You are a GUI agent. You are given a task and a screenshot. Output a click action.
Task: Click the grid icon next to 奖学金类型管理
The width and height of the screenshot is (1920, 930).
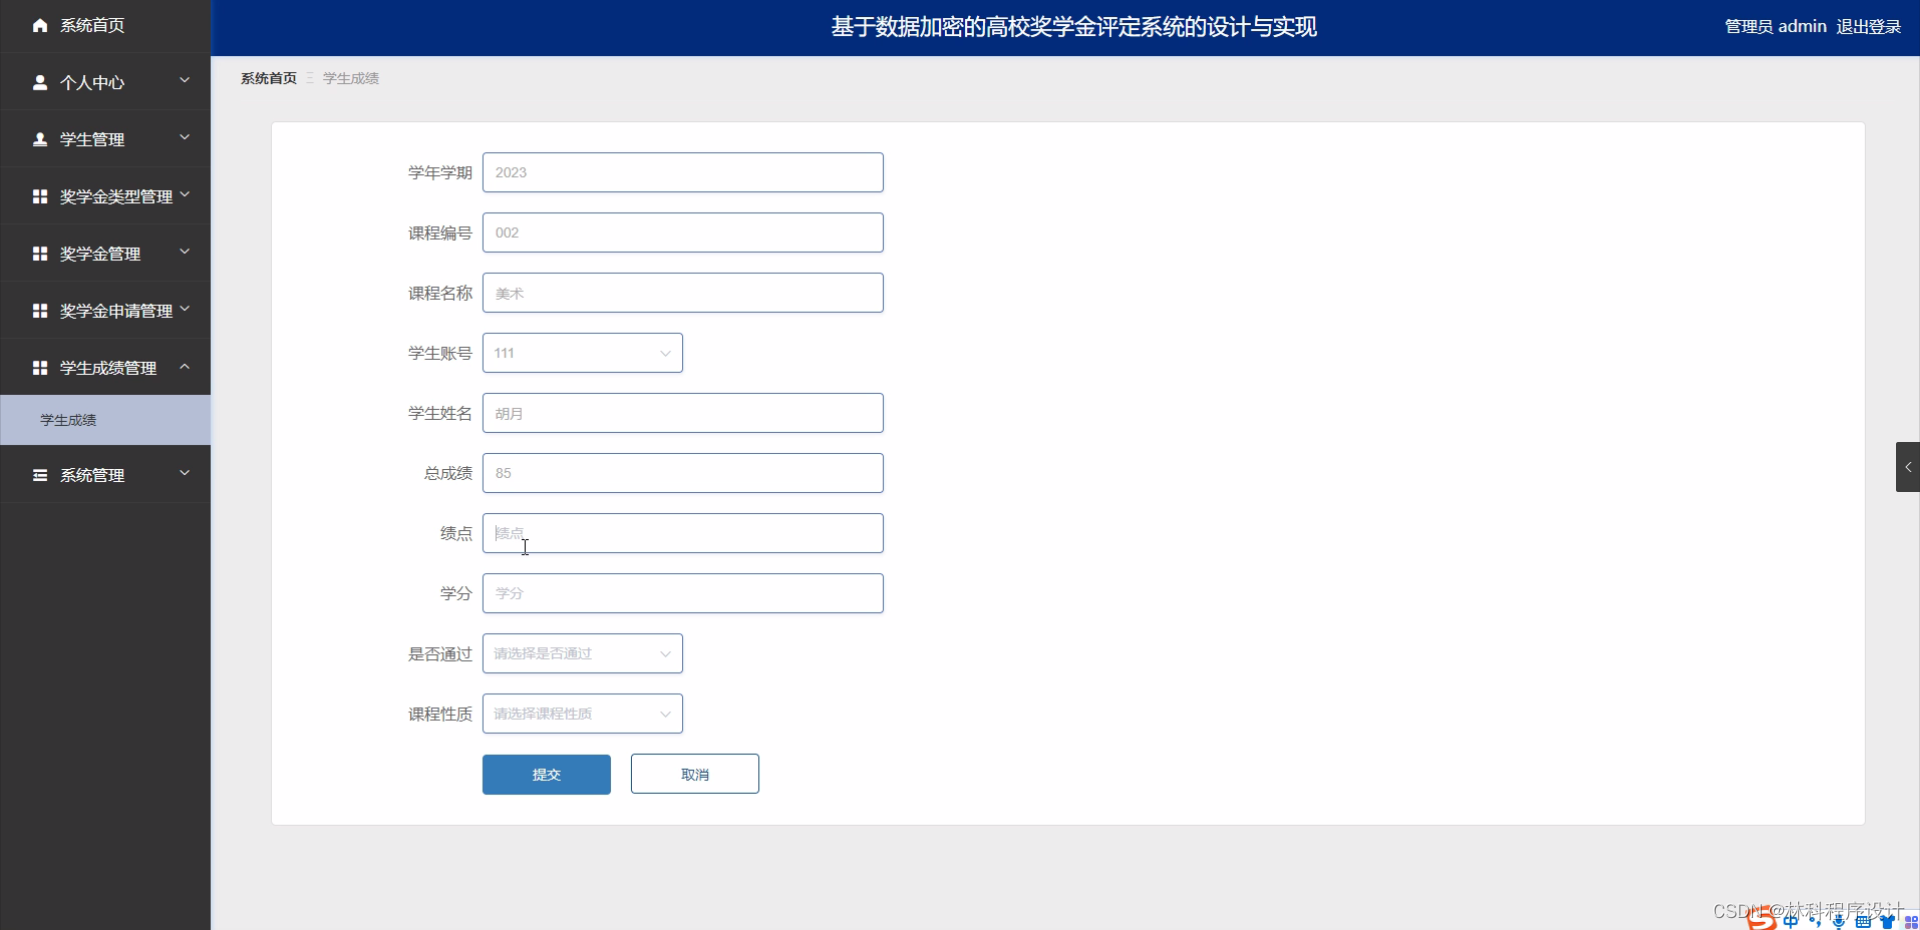coord(40,196)
